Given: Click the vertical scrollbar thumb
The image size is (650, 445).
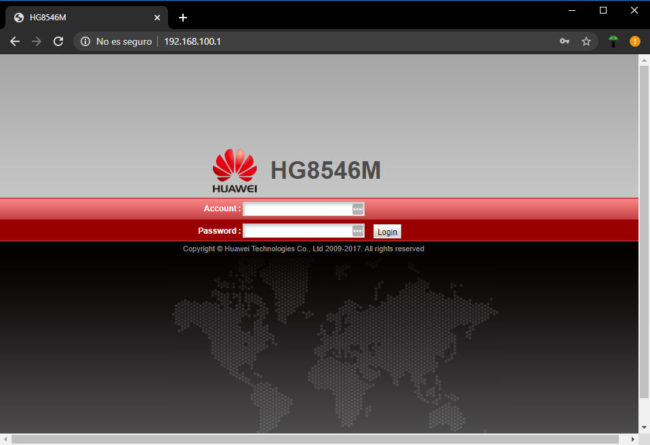Looking at the screenshot, I should pyautogui.click(x=644, y=232).
